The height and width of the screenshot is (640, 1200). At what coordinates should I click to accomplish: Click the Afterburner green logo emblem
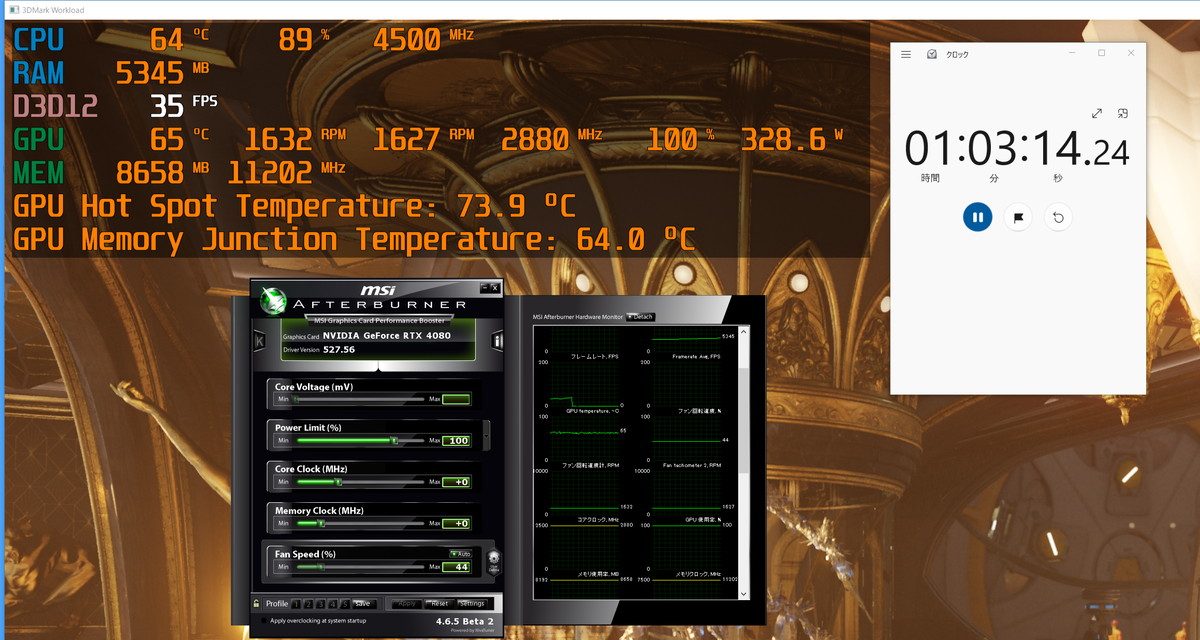[271, 301]
